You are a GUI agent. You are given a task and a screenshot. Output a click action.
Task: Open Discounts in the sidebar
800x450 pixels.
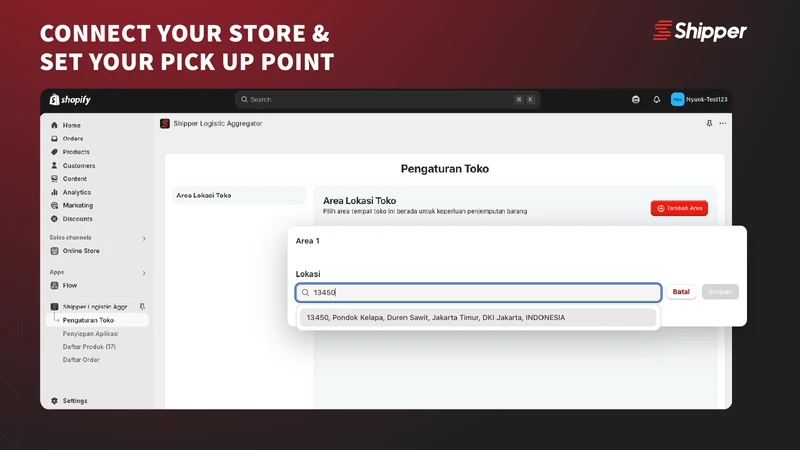point(78,219)
